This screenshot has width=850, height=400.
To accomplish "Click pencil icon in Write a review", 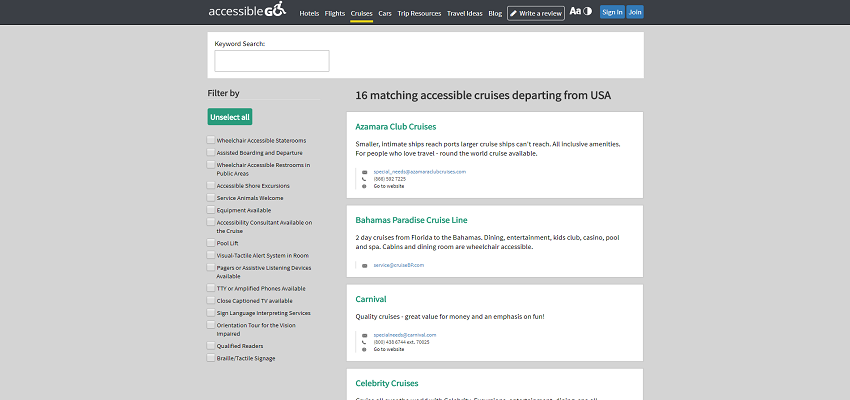I will tap(513, 14).
